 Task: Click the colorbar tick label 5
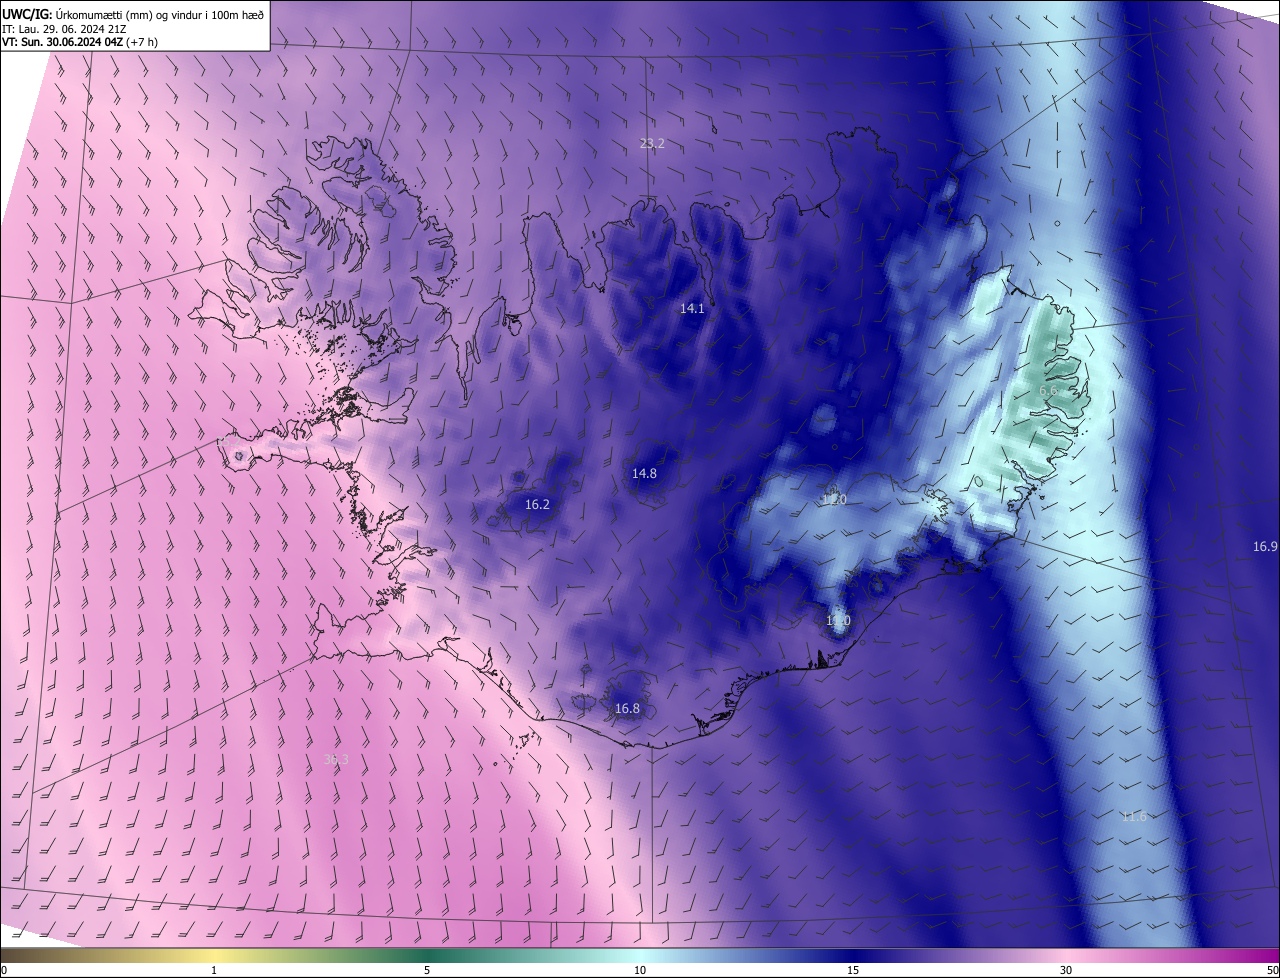coord(427,970)
